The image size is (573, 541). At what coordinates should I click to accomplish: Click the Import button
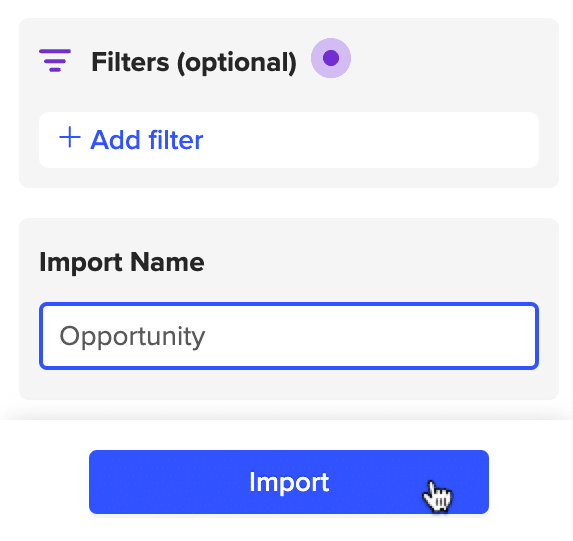pos(289,482)
